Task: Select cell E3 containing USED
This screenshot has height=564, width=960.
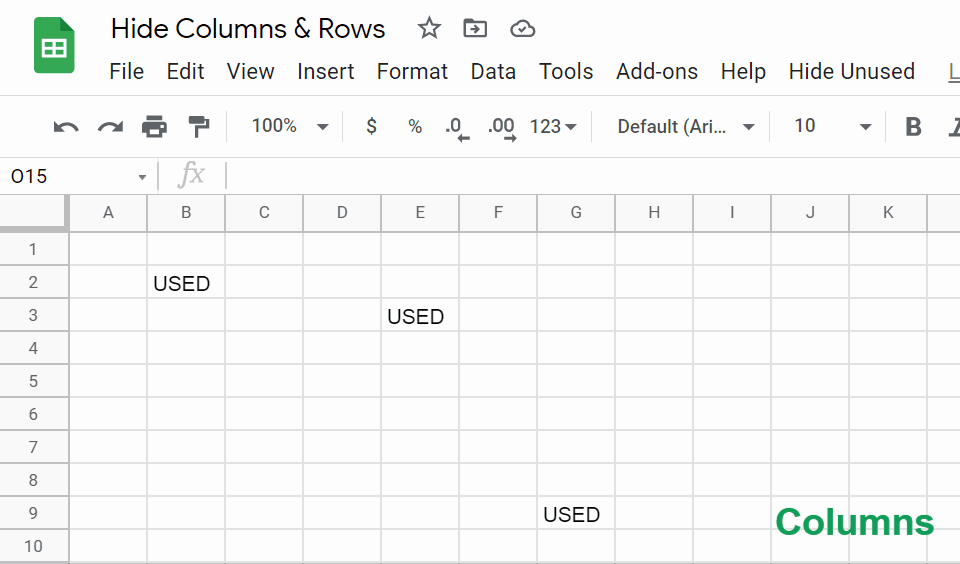Action: [x=420, y=315]
